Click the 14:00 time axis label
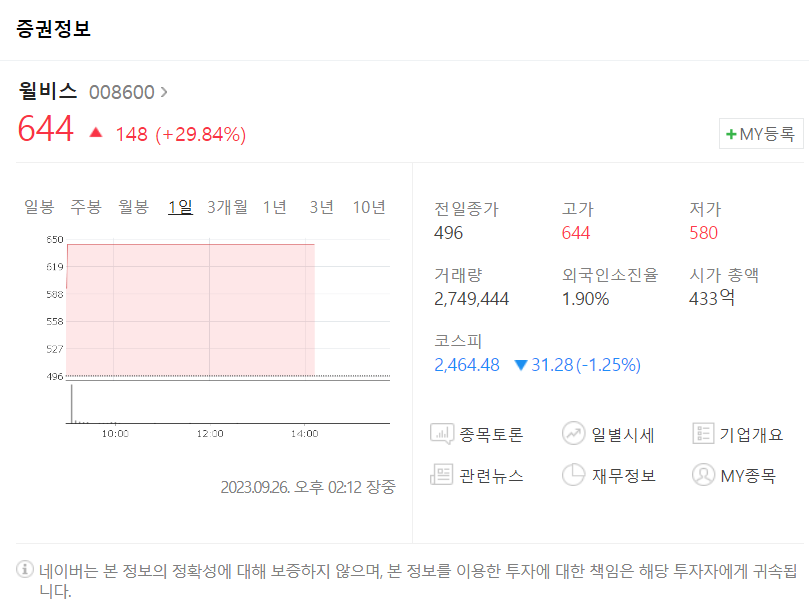 305,434
